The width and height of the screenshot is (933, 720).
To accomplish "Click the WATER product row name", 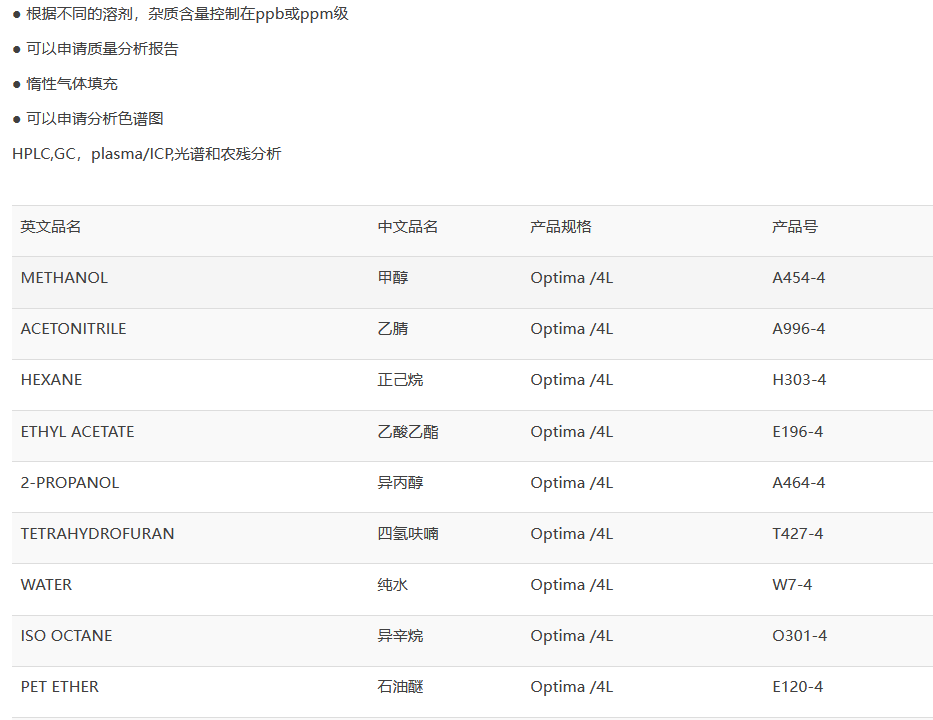I will click(46, 585).
